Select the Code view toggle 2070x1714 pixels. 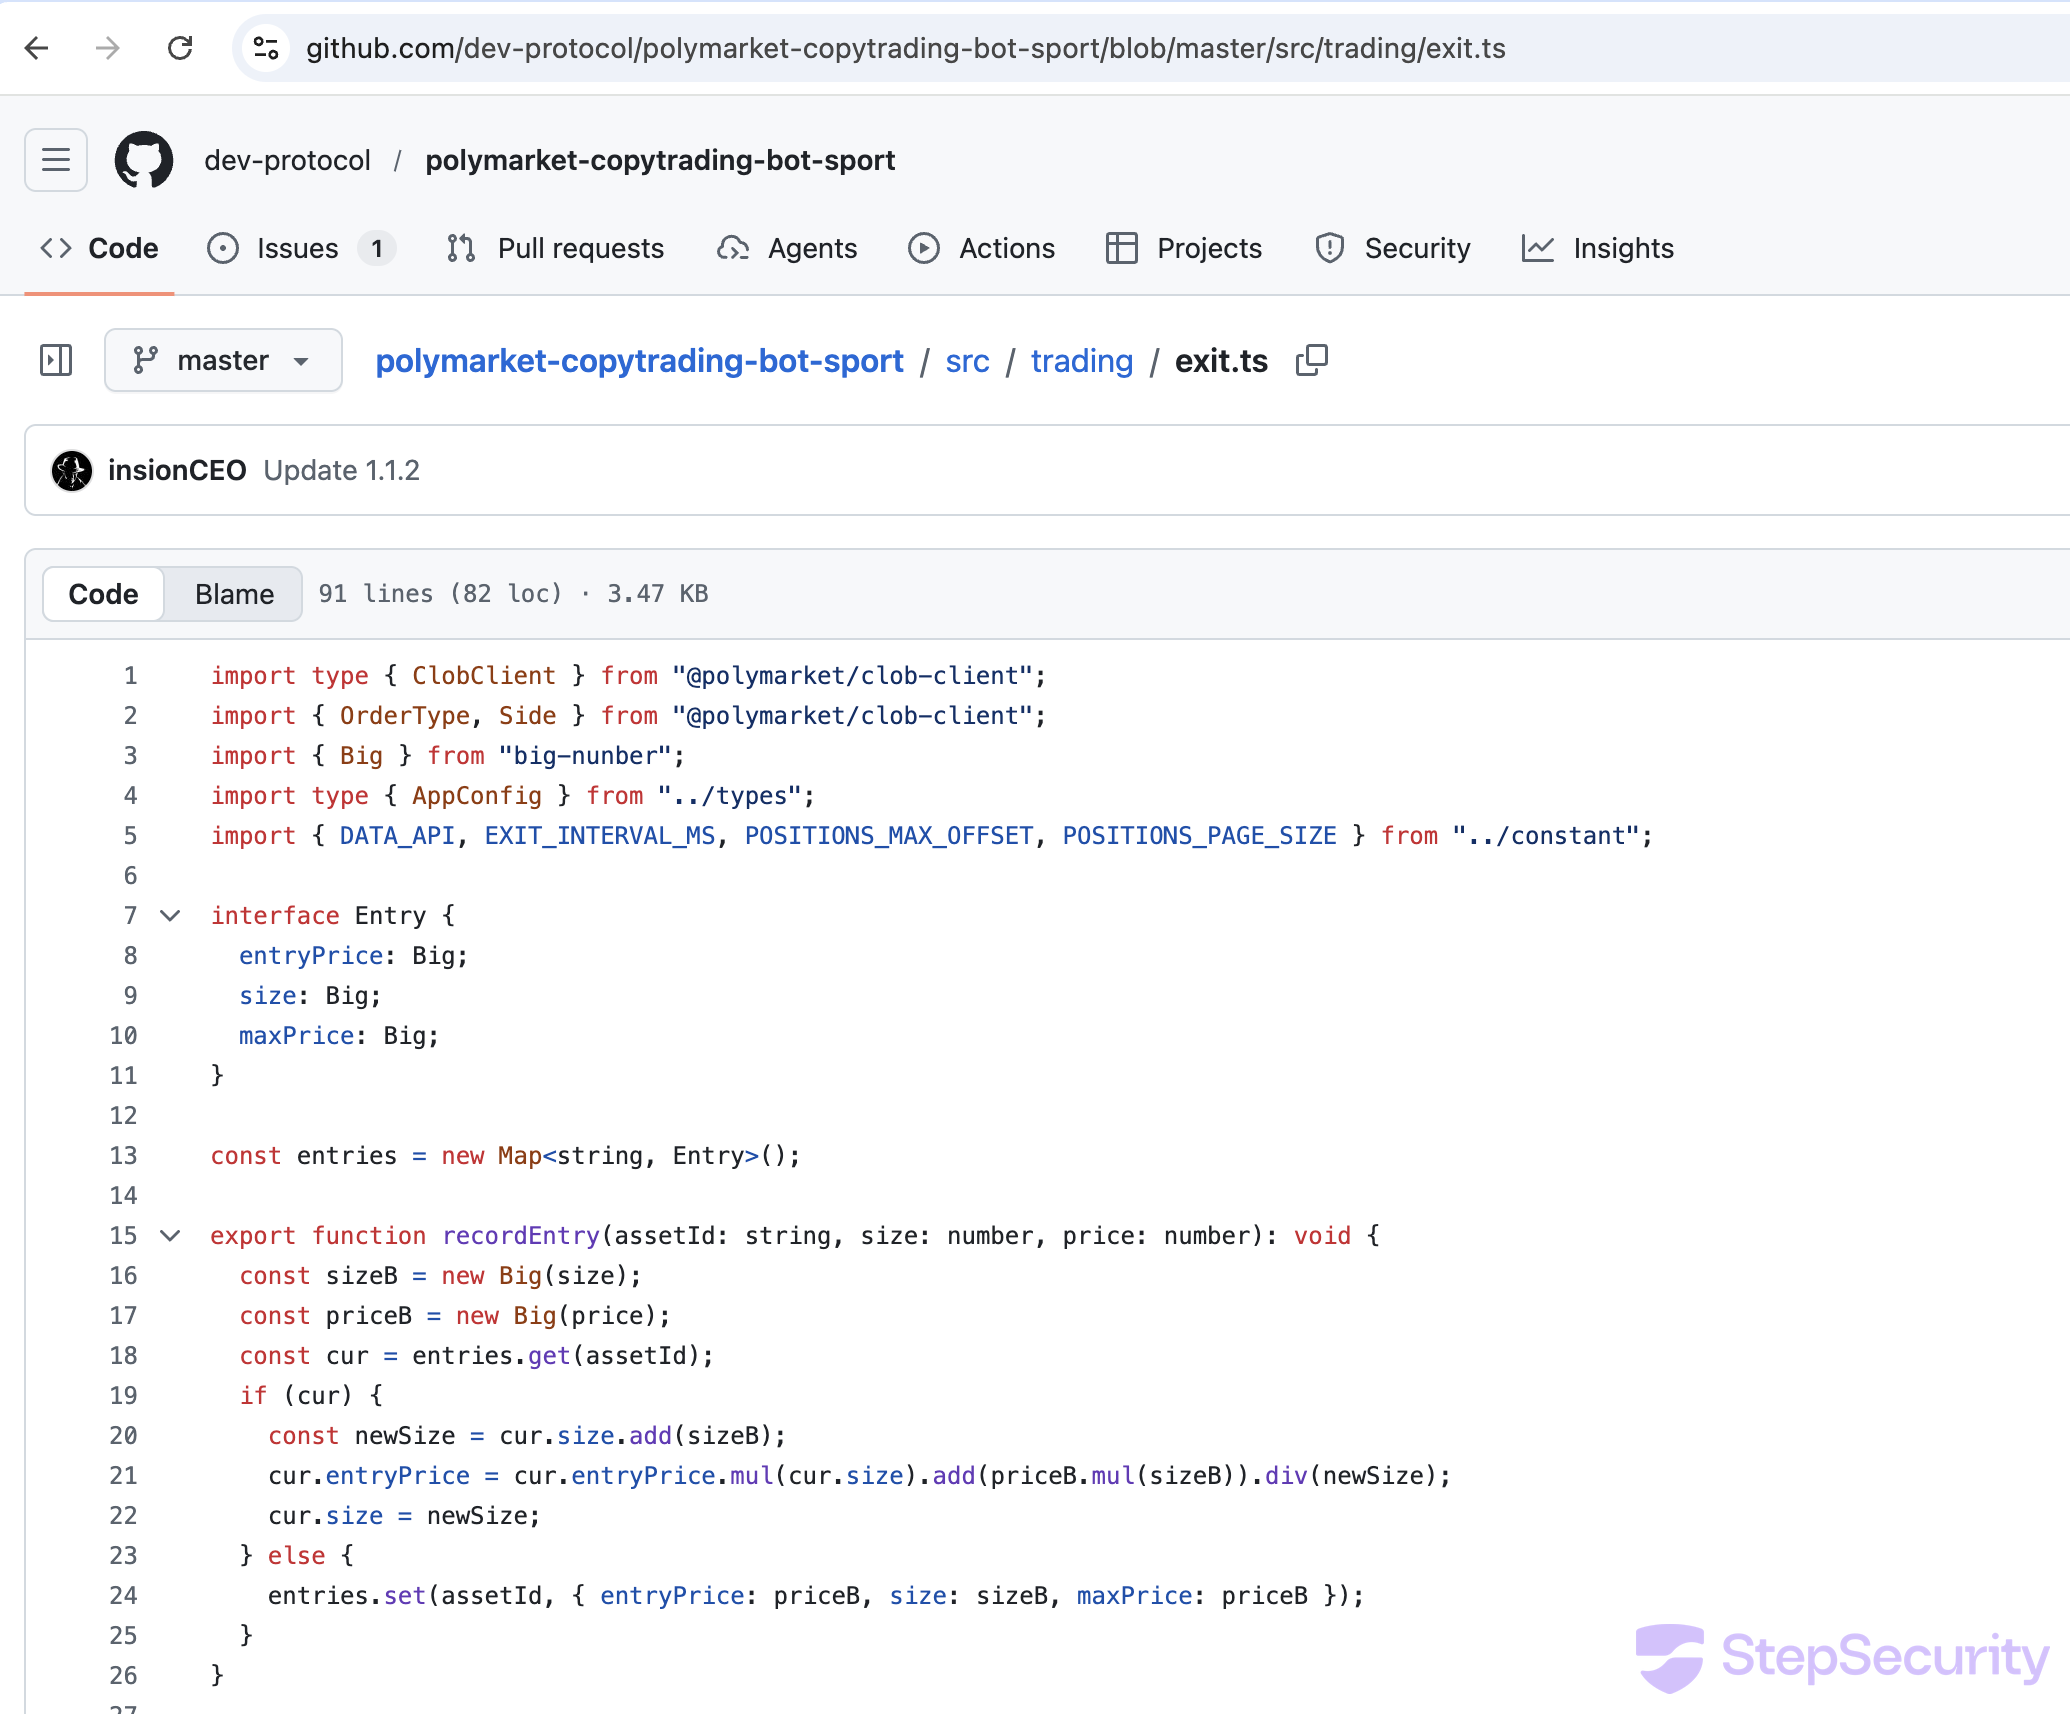pos(103,594)
